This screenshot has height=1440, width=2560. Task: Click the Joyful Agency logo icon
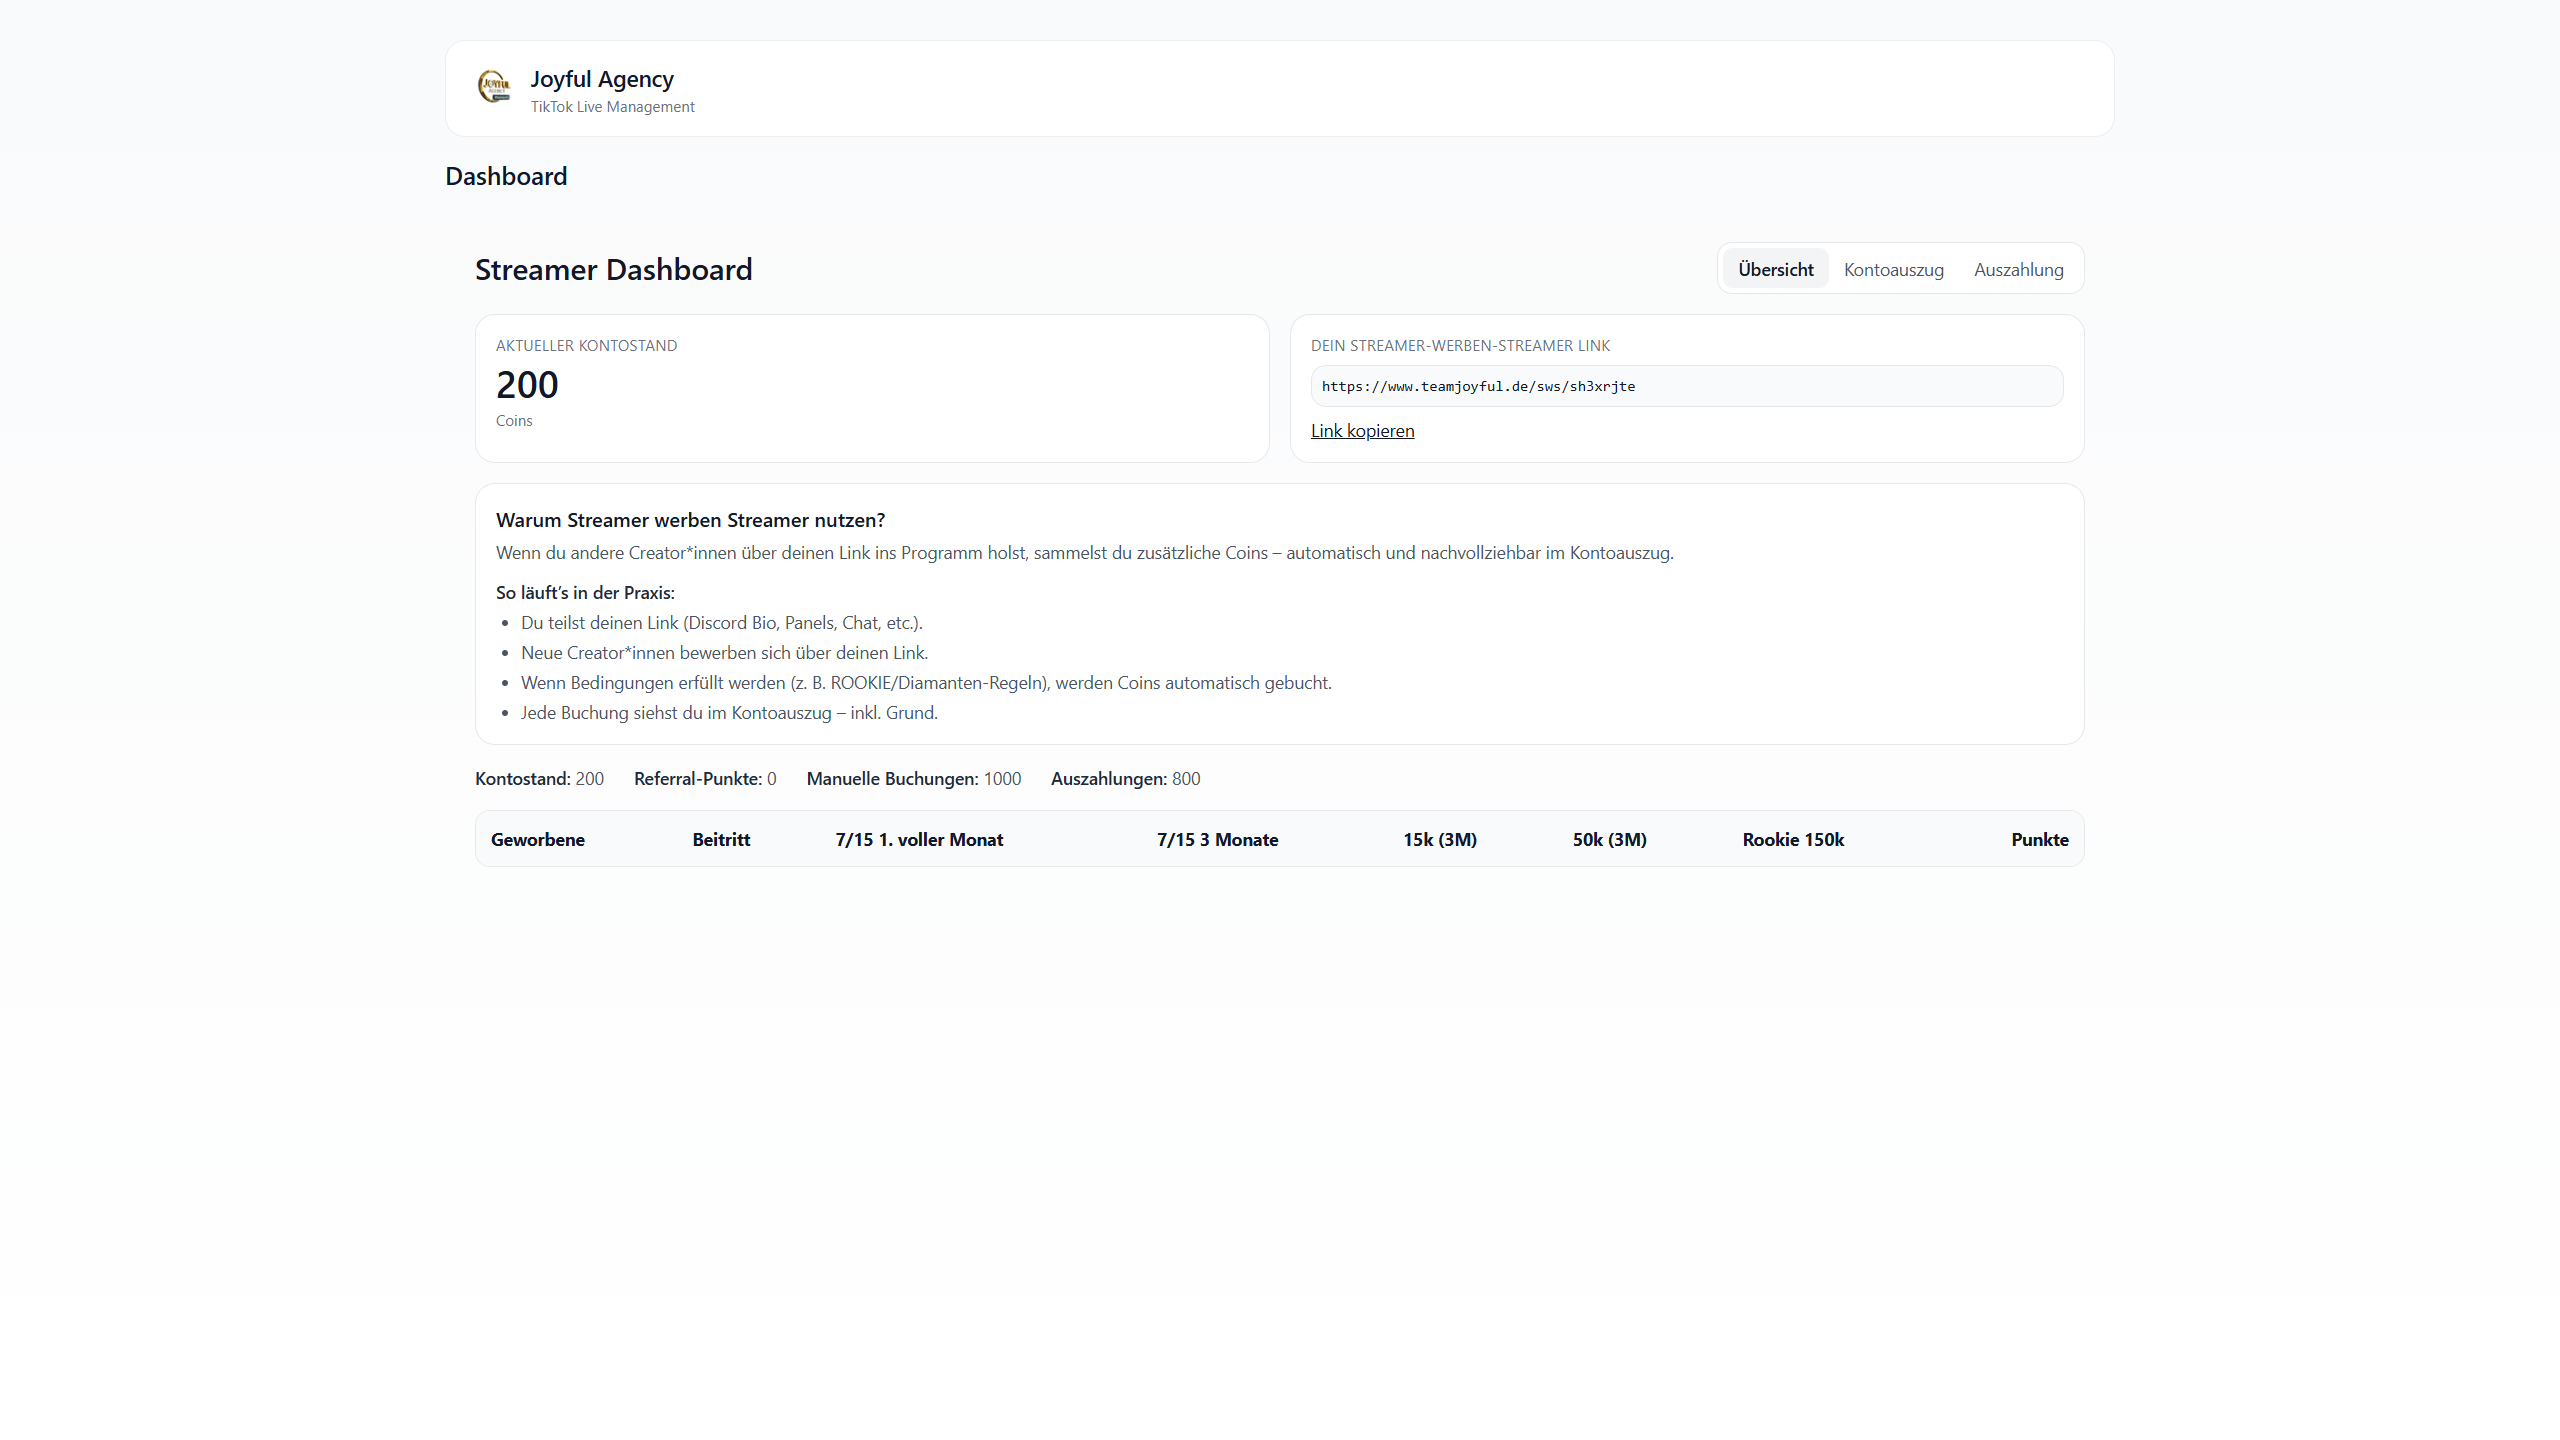(x=494, y=87)
